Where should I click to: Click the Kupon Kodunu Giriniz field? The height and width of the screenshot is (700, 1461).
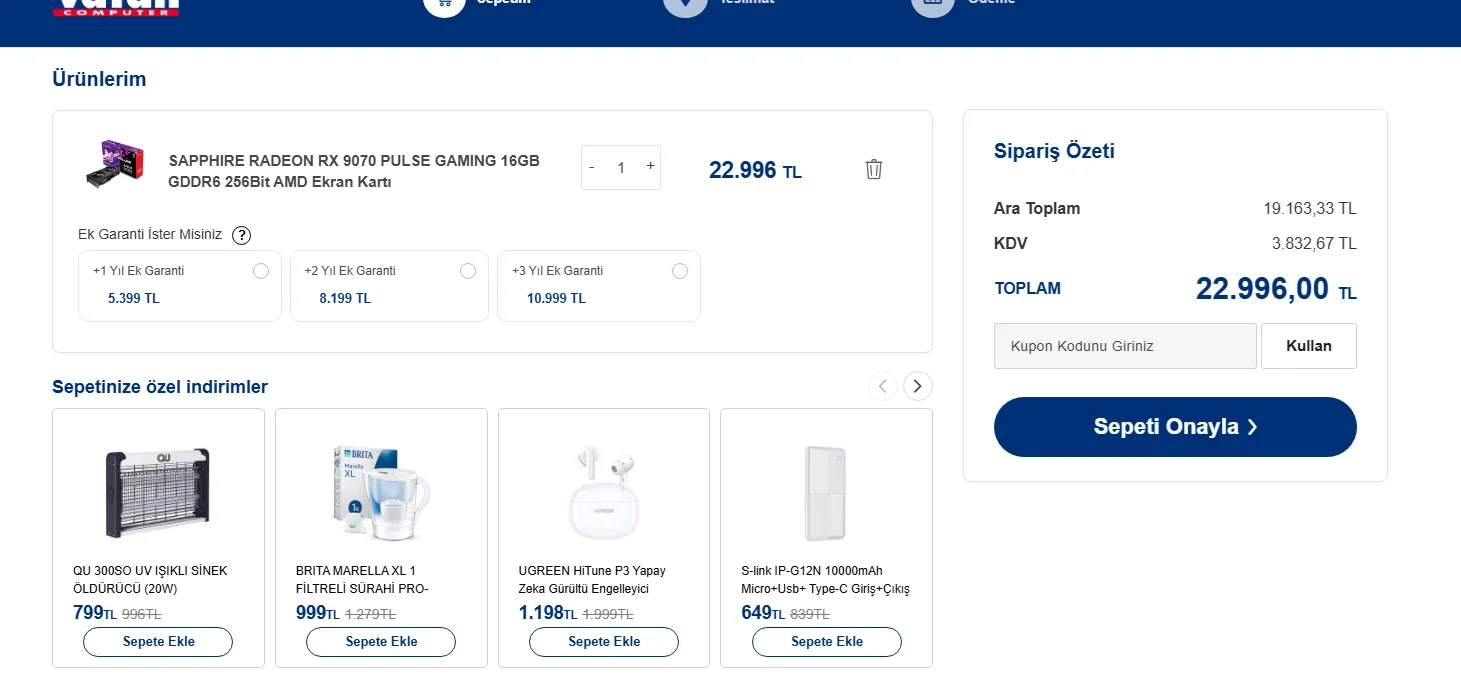click(x=1125, y=346)
